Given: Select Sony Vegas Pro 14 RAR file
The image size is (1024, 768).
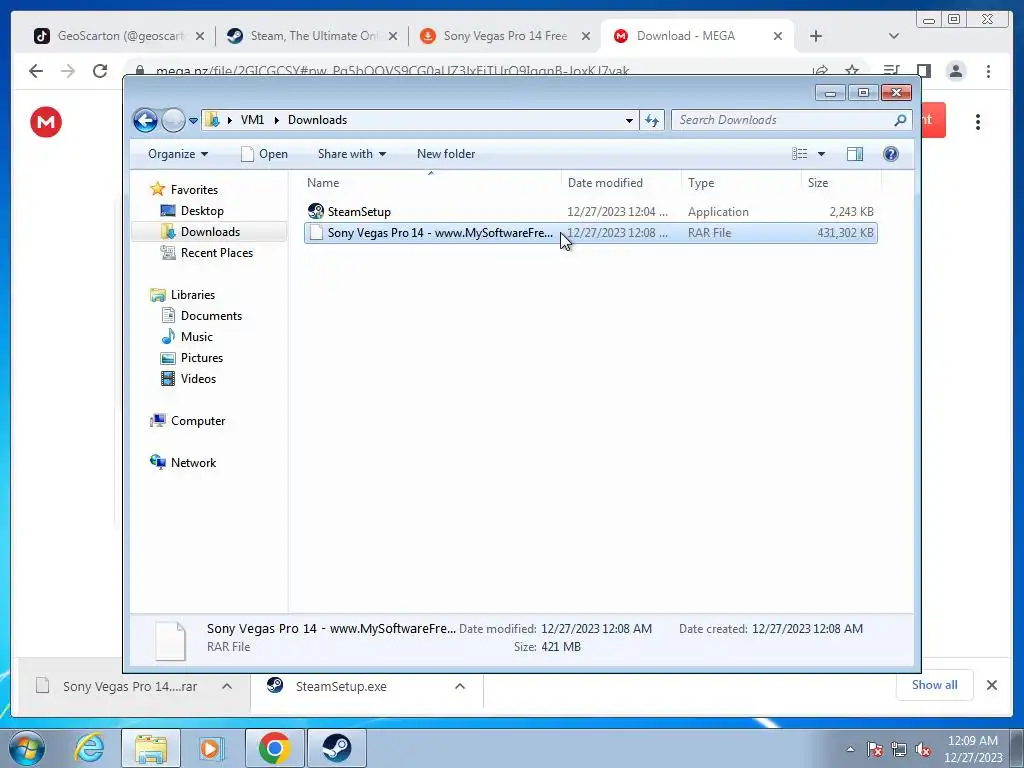Looking at the screenshot, I should tap(590, 233).
